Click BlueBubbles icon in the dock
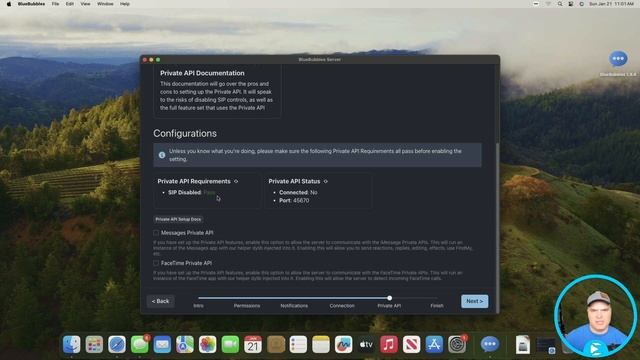Viewport: 640px width, 360px height. pyautogui.click(x=490, y=344)
